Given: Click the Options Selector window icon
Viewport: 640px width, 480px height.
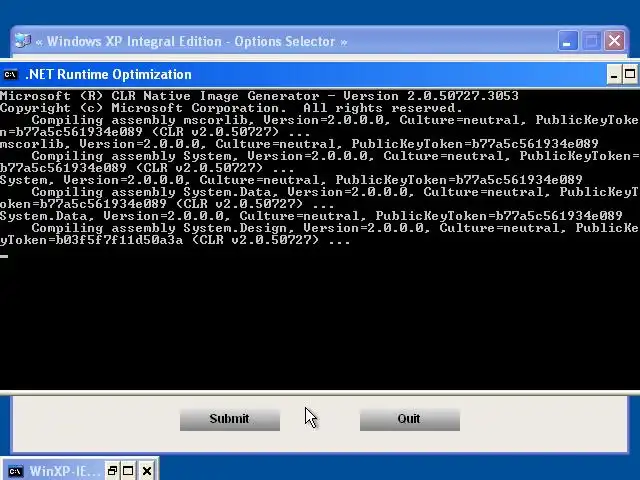Looking at the screenshot, I should [22, 41].
